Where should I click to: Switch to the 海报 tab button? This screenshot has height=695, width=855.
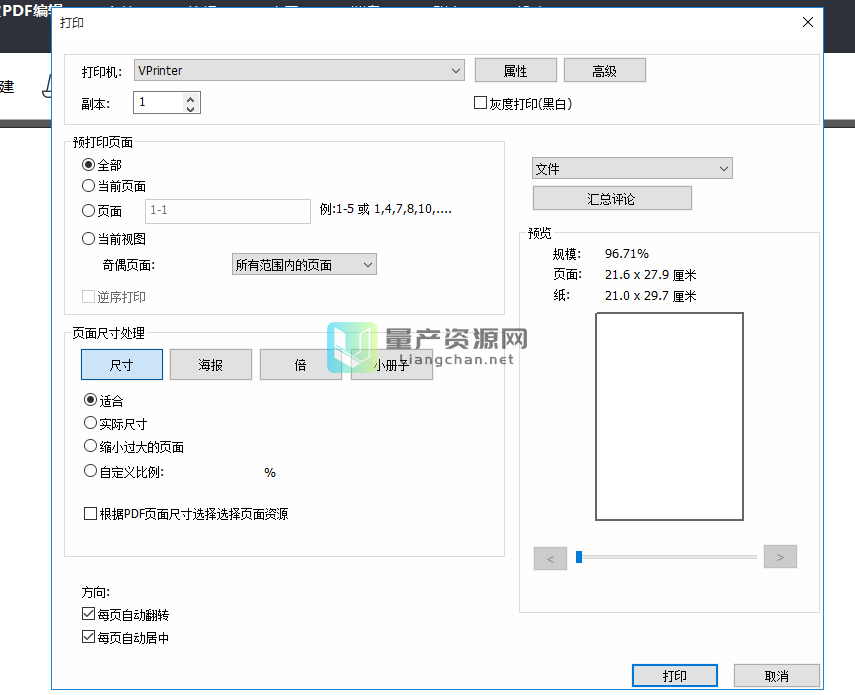[210, 365]
